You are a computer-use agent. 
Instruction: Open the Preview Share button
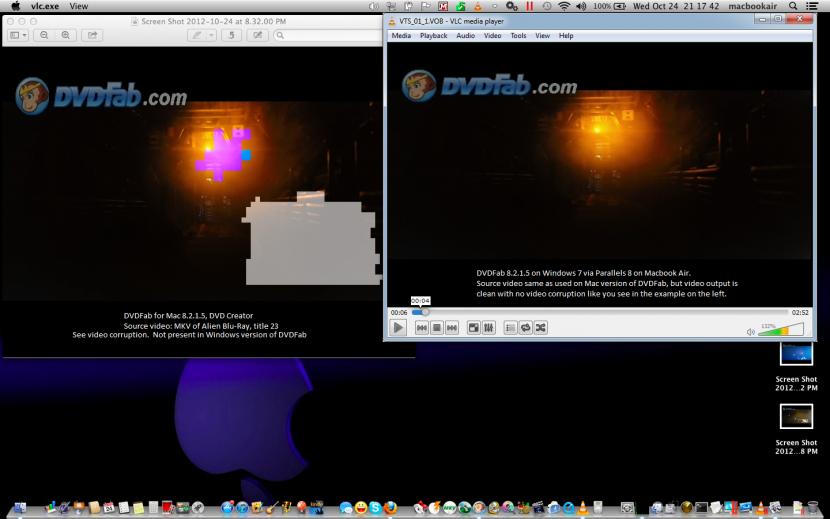click(93, 35)
